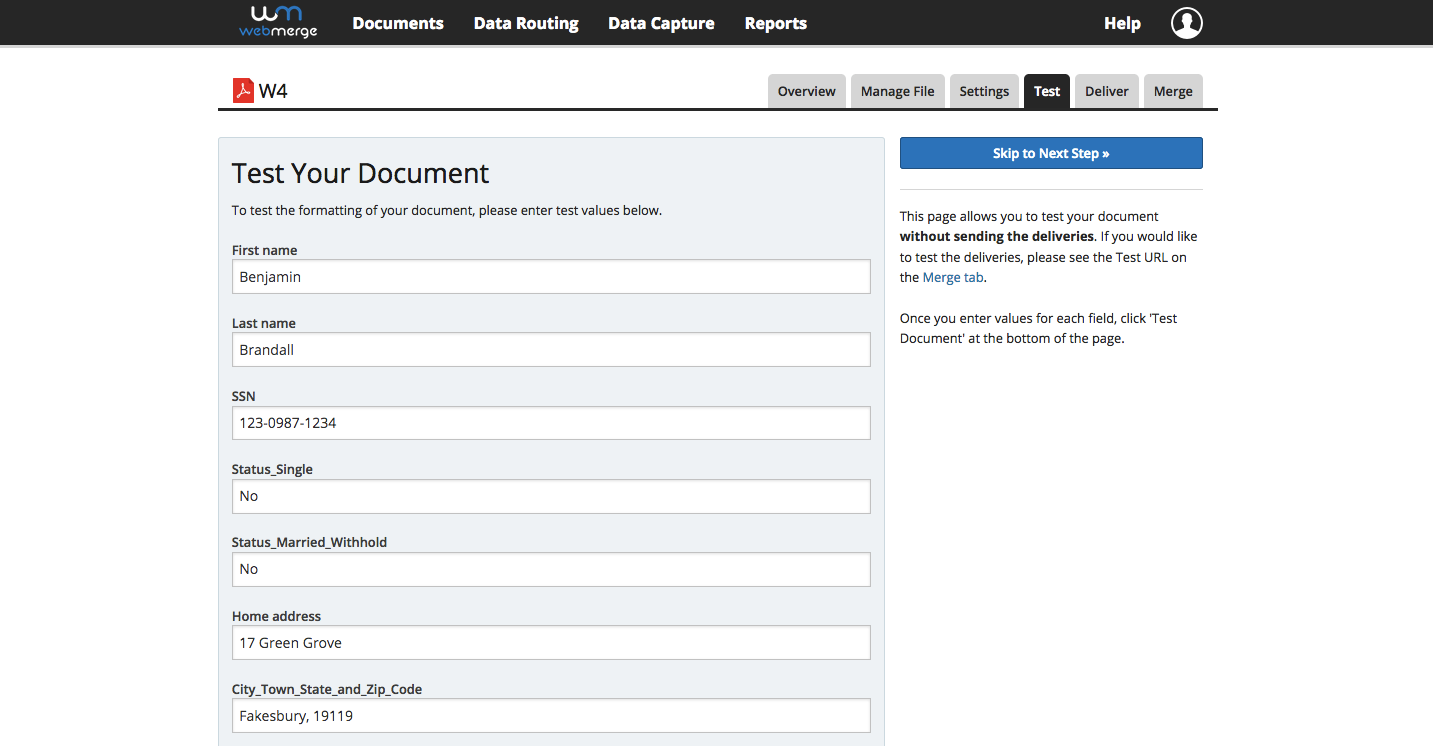Image resolution: width=1433 pixels, height=746 pixels.
Task: Click the Status_Married_Withhold input field
Action: click(x=551, y=569)
